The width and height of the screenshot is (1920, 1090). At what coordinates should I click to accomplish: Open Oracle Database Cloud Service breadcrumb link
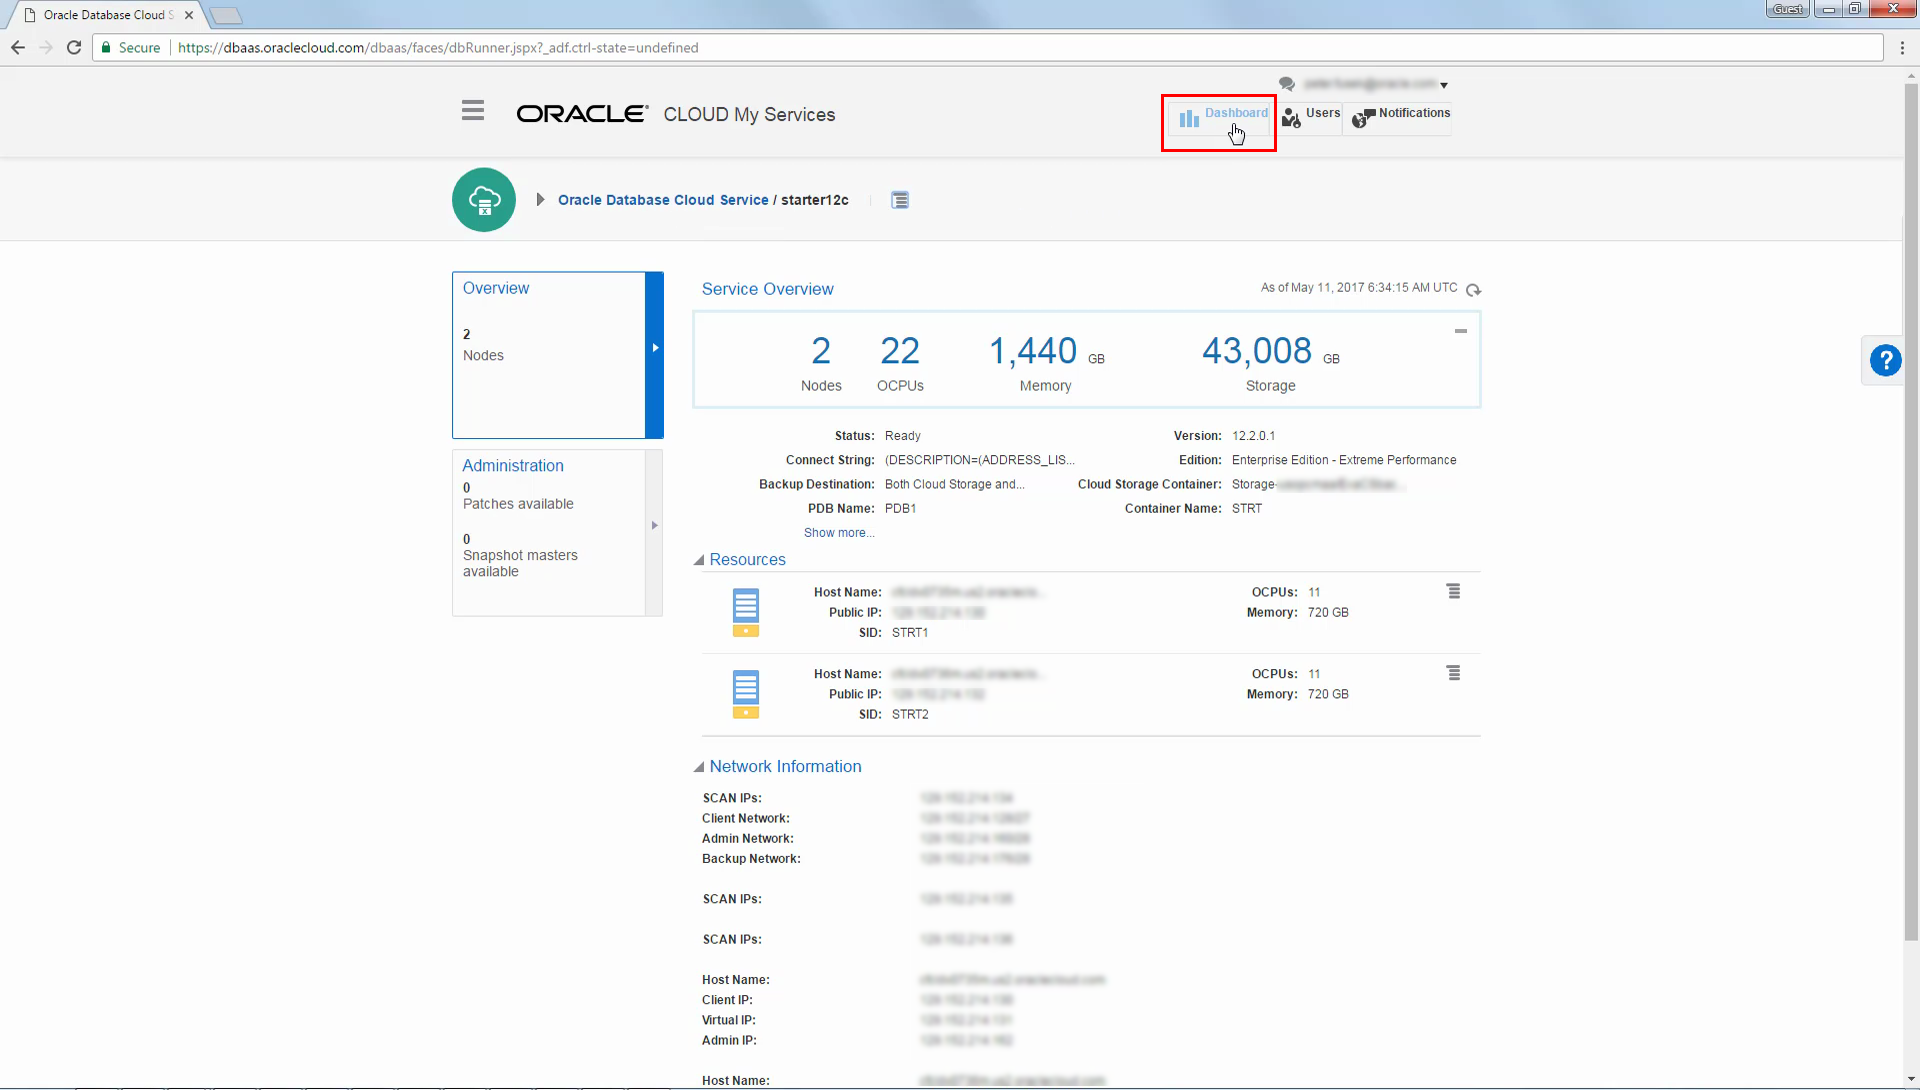[663, 200]
